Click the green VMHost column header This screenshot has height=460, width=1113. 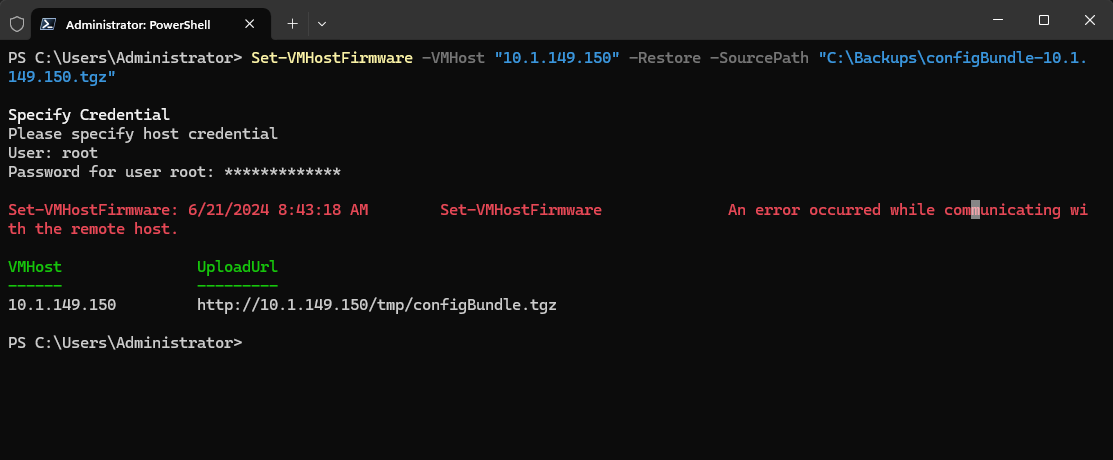coord(35,267)
